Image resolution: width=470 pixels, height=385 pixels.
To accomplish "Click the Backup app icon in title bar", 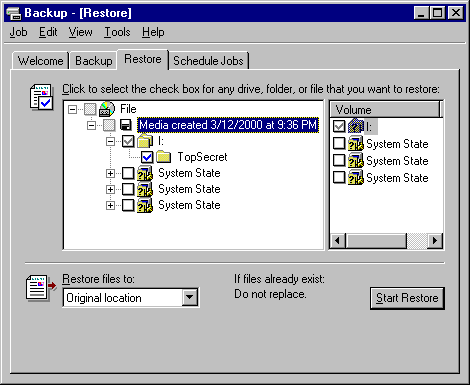I will 14,13.
